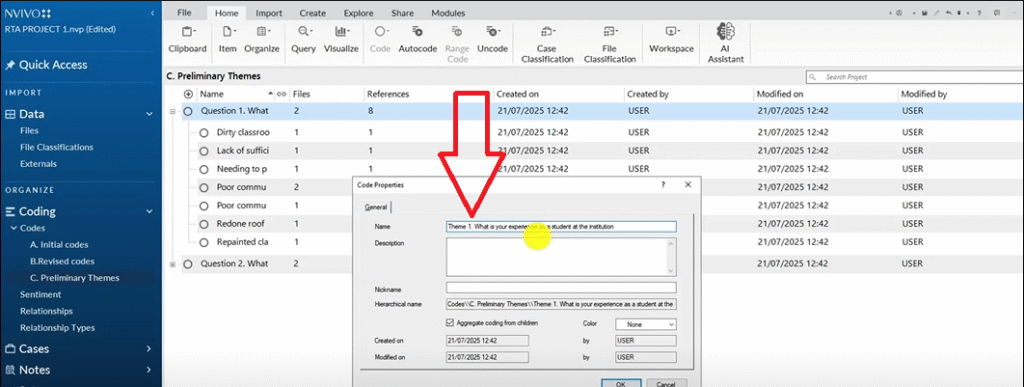This screenshot has height=387, width=1024.
Task: Open the Color dropdown set to None
Action: pos(646,324)
